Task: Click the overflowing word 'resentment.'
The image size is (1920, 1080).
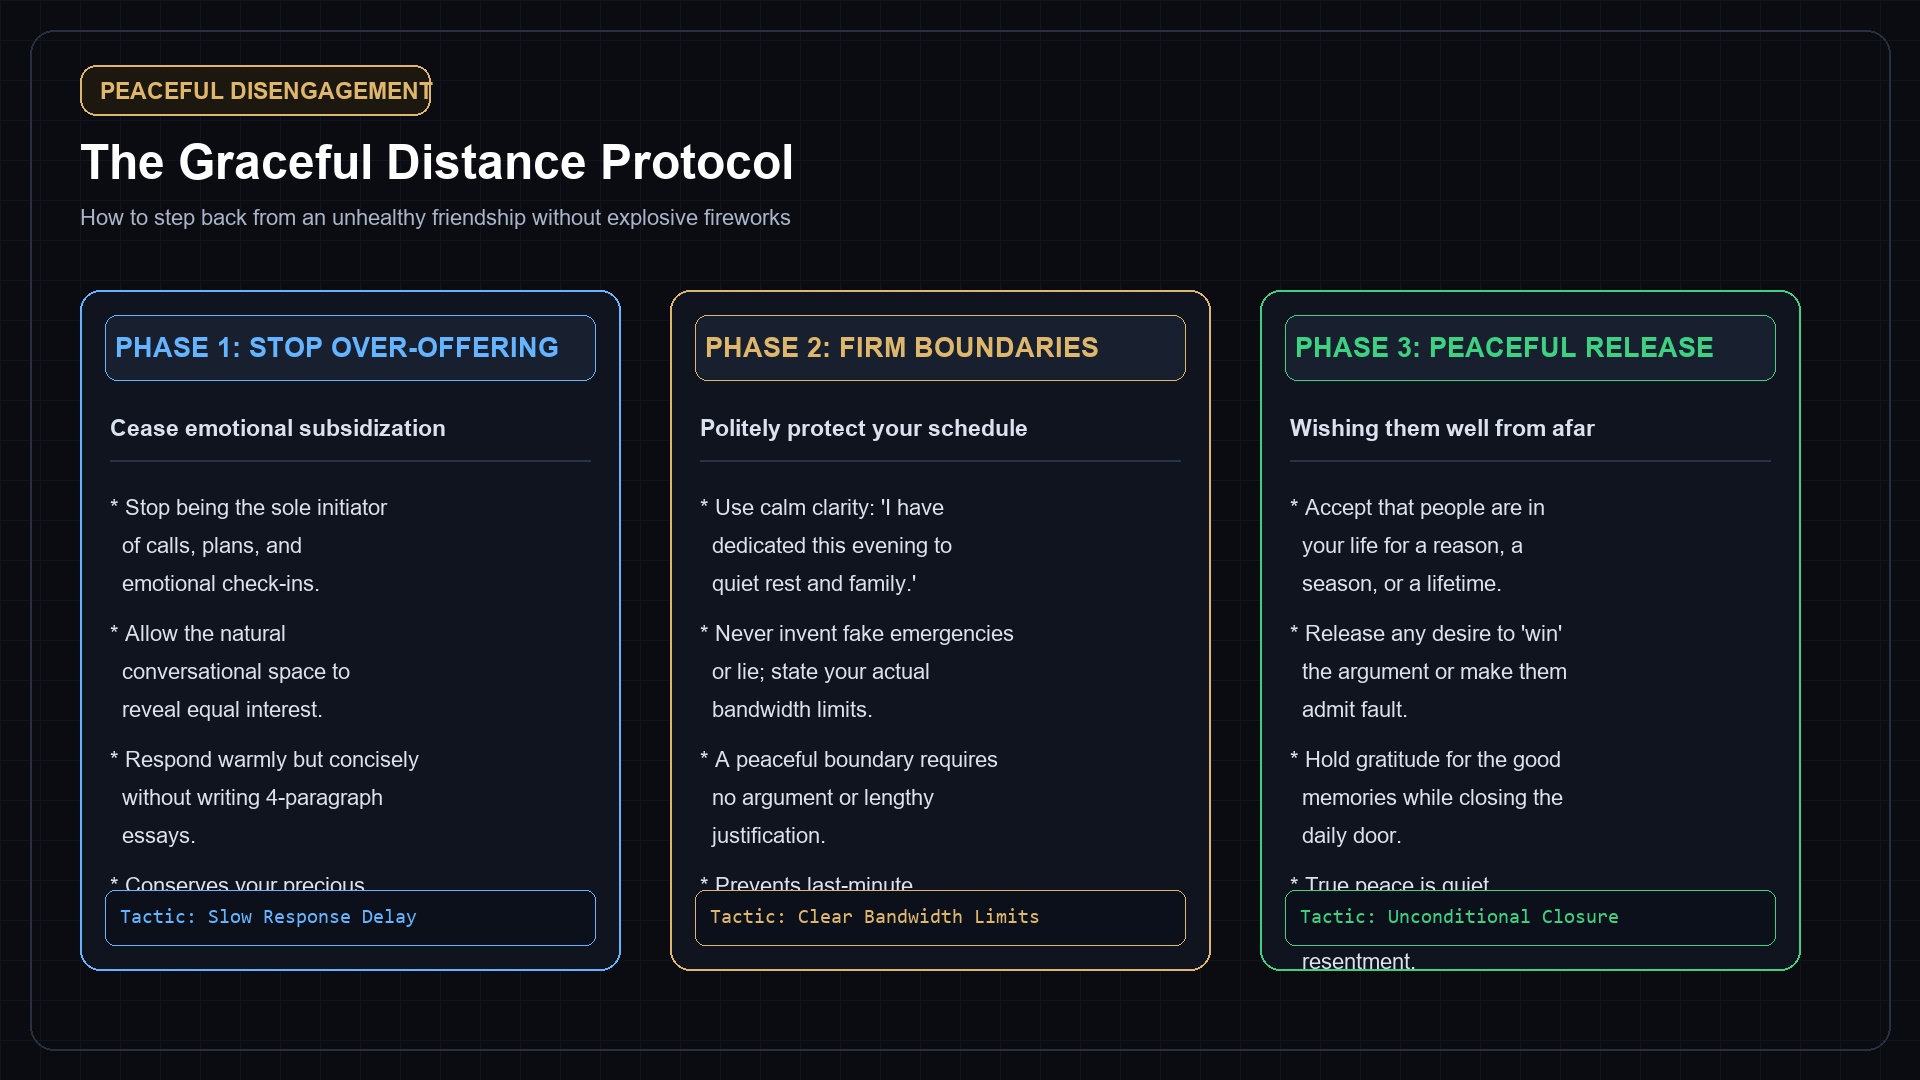Action: [x=1358, y=961]
